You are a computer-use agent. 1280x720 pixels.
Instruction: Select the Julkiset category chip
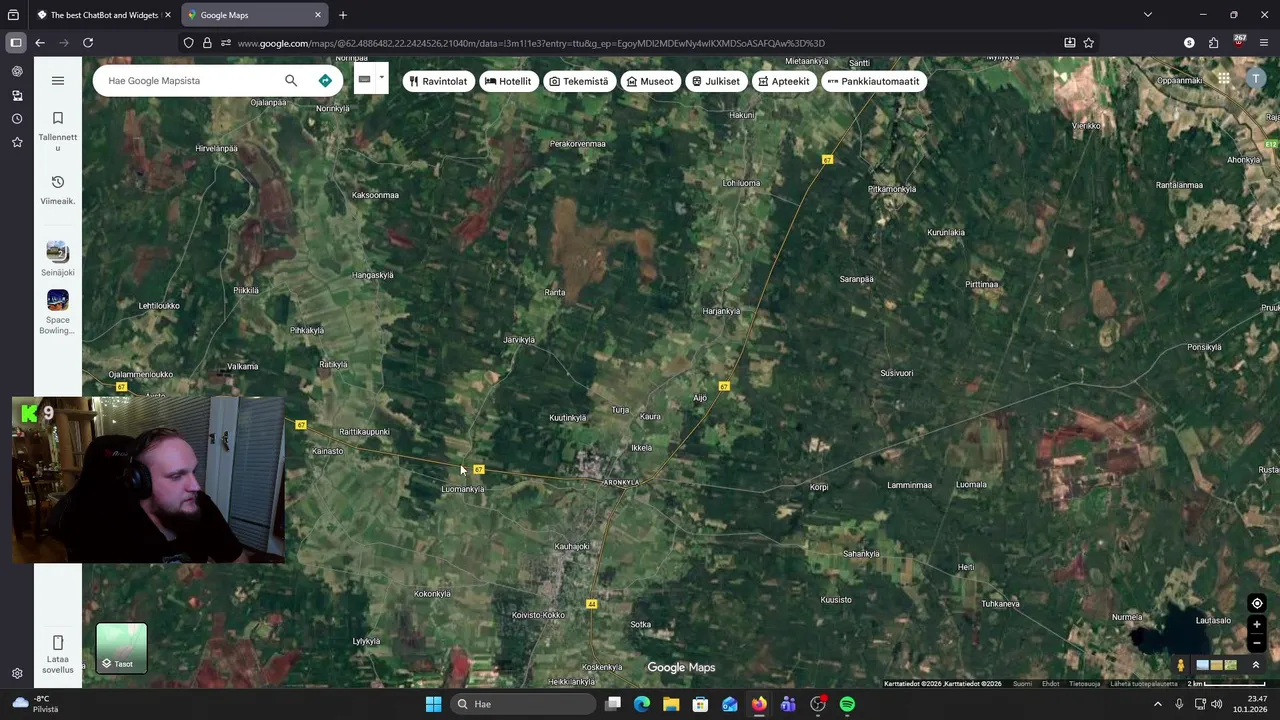pos(716,82)
